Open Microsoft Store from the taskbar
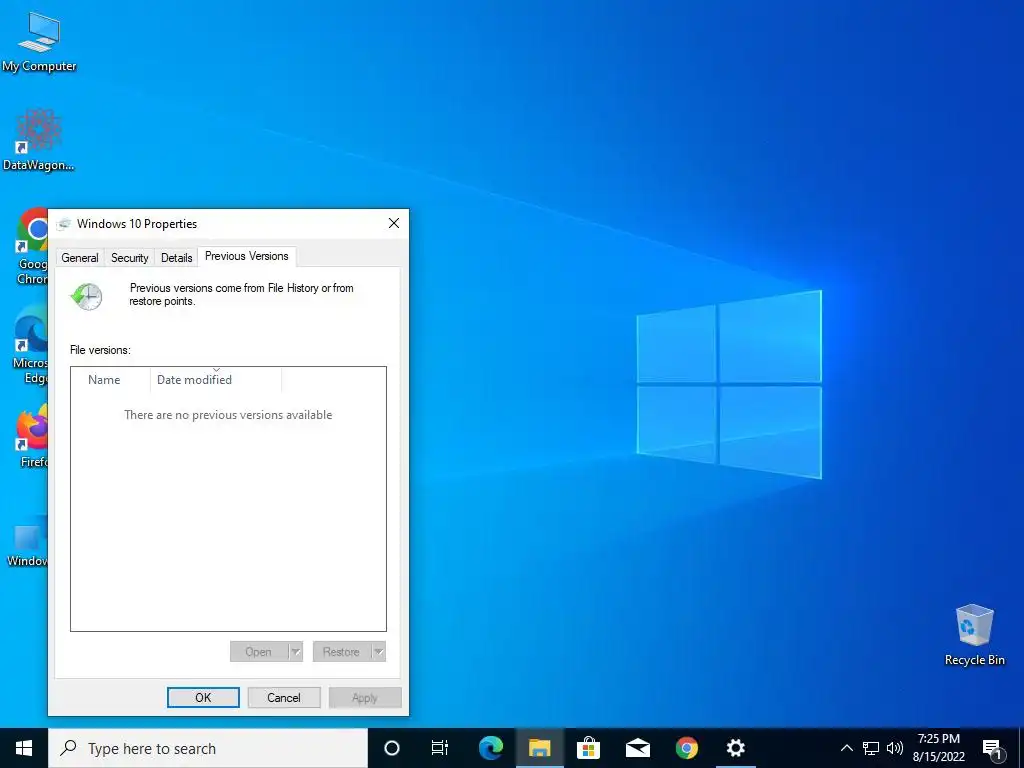 pos(588,748)
